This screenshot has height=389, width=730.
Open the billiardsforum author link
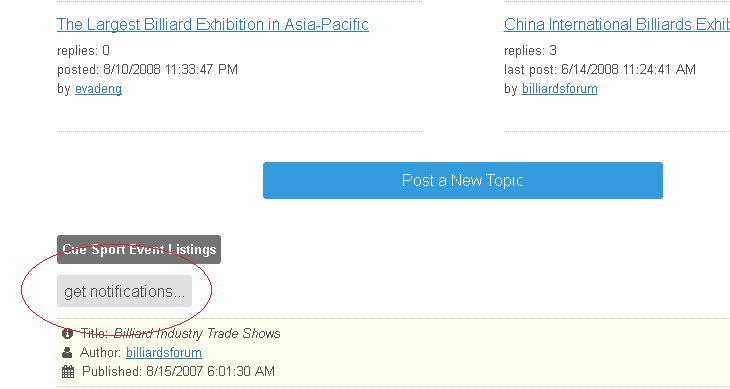[164, 352]
